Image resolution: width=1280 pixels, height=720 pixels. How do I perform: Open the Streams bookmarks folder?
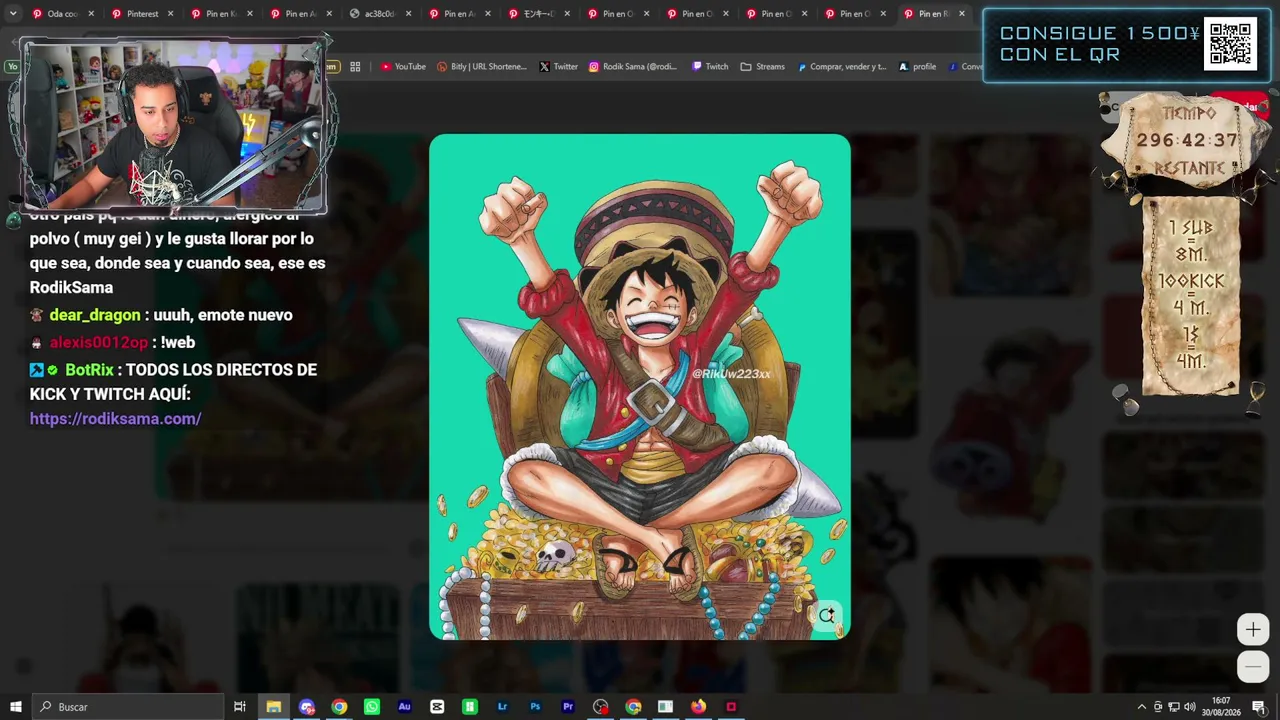coord(763,67)
